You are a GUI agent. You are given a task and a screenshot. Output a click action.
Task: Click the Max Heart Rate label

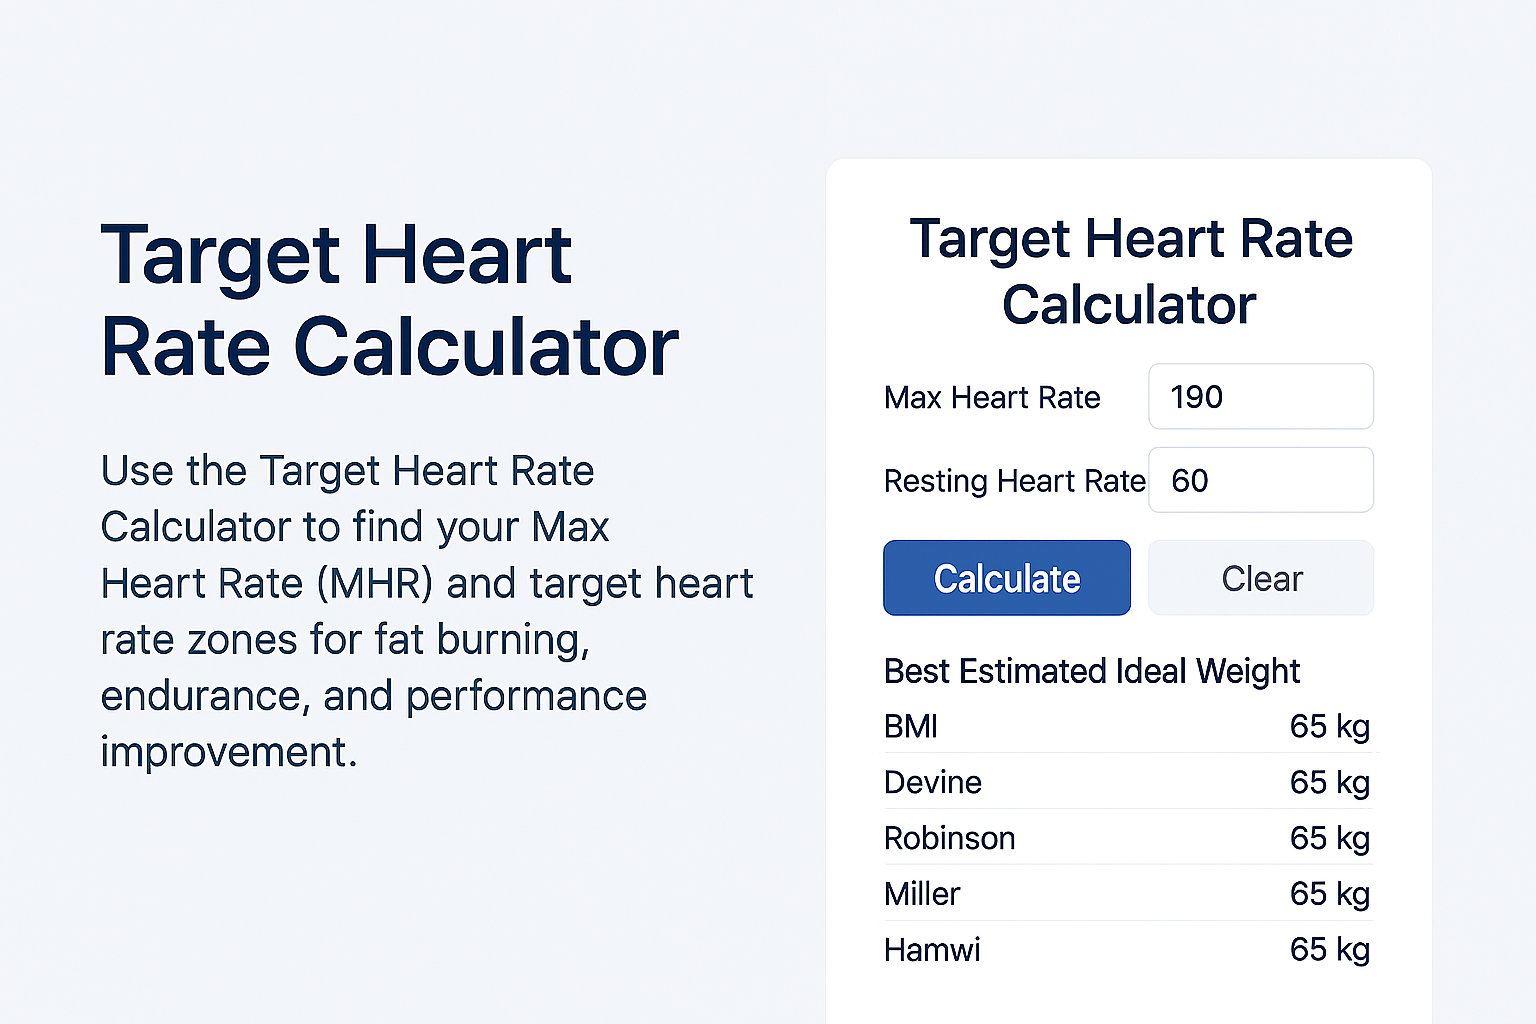pos(992,397)
